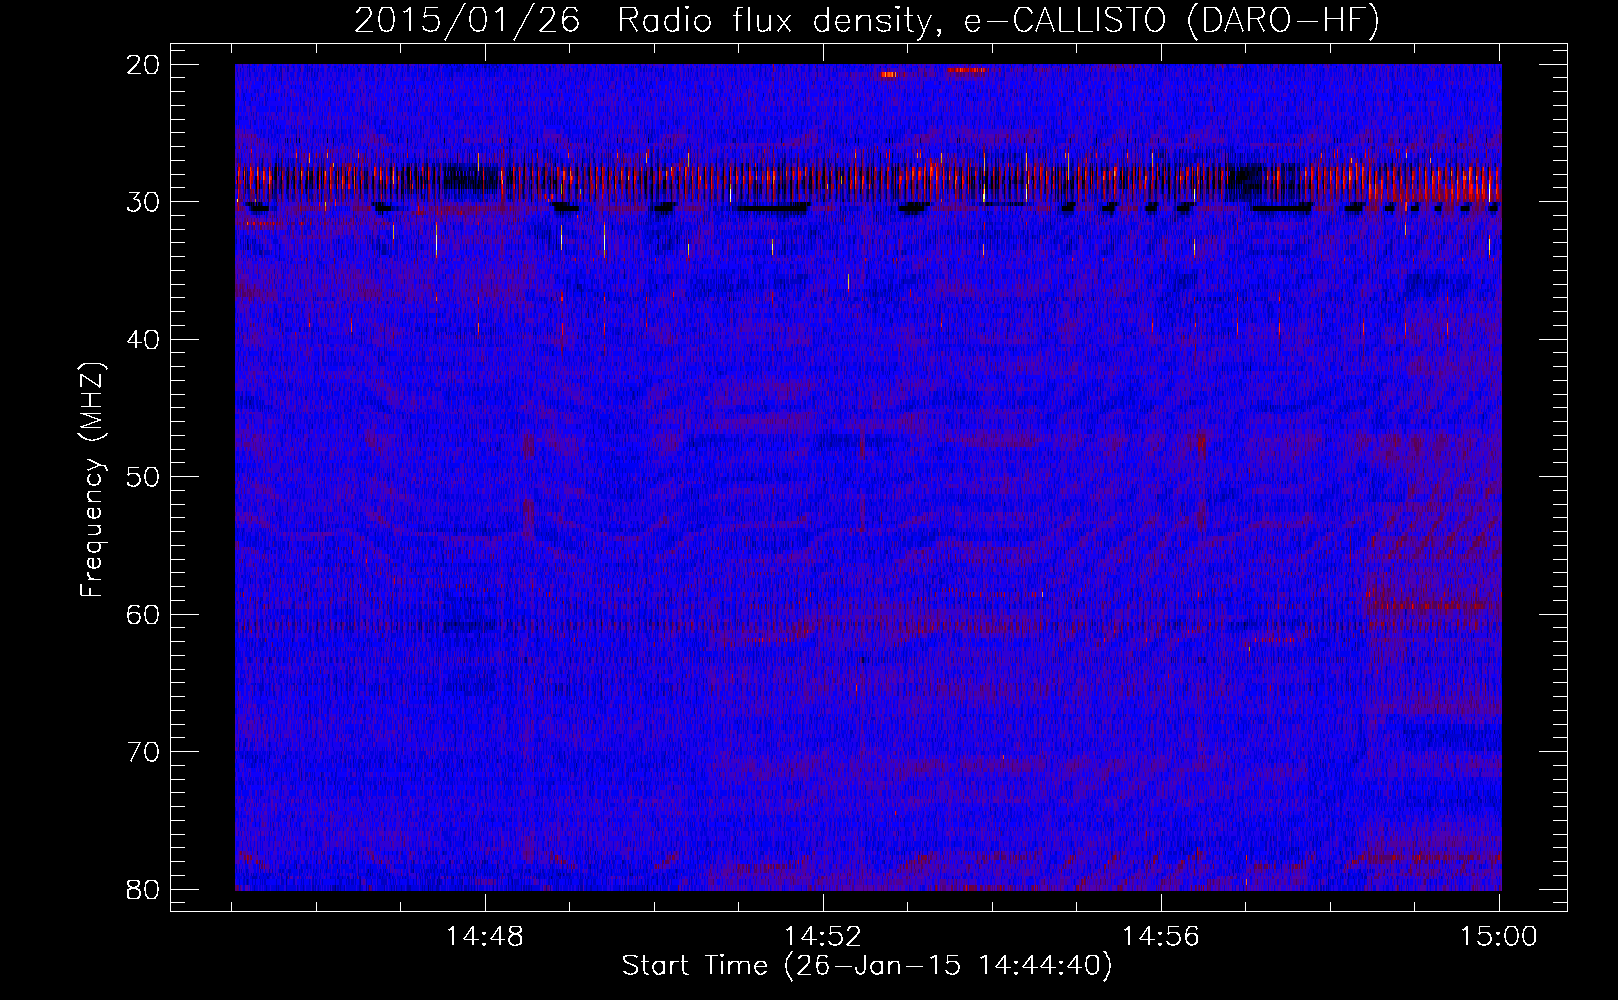1618x1000 pixels.
Task: Click the 20 frequency tick label
Action: click(x=144, y=65)
